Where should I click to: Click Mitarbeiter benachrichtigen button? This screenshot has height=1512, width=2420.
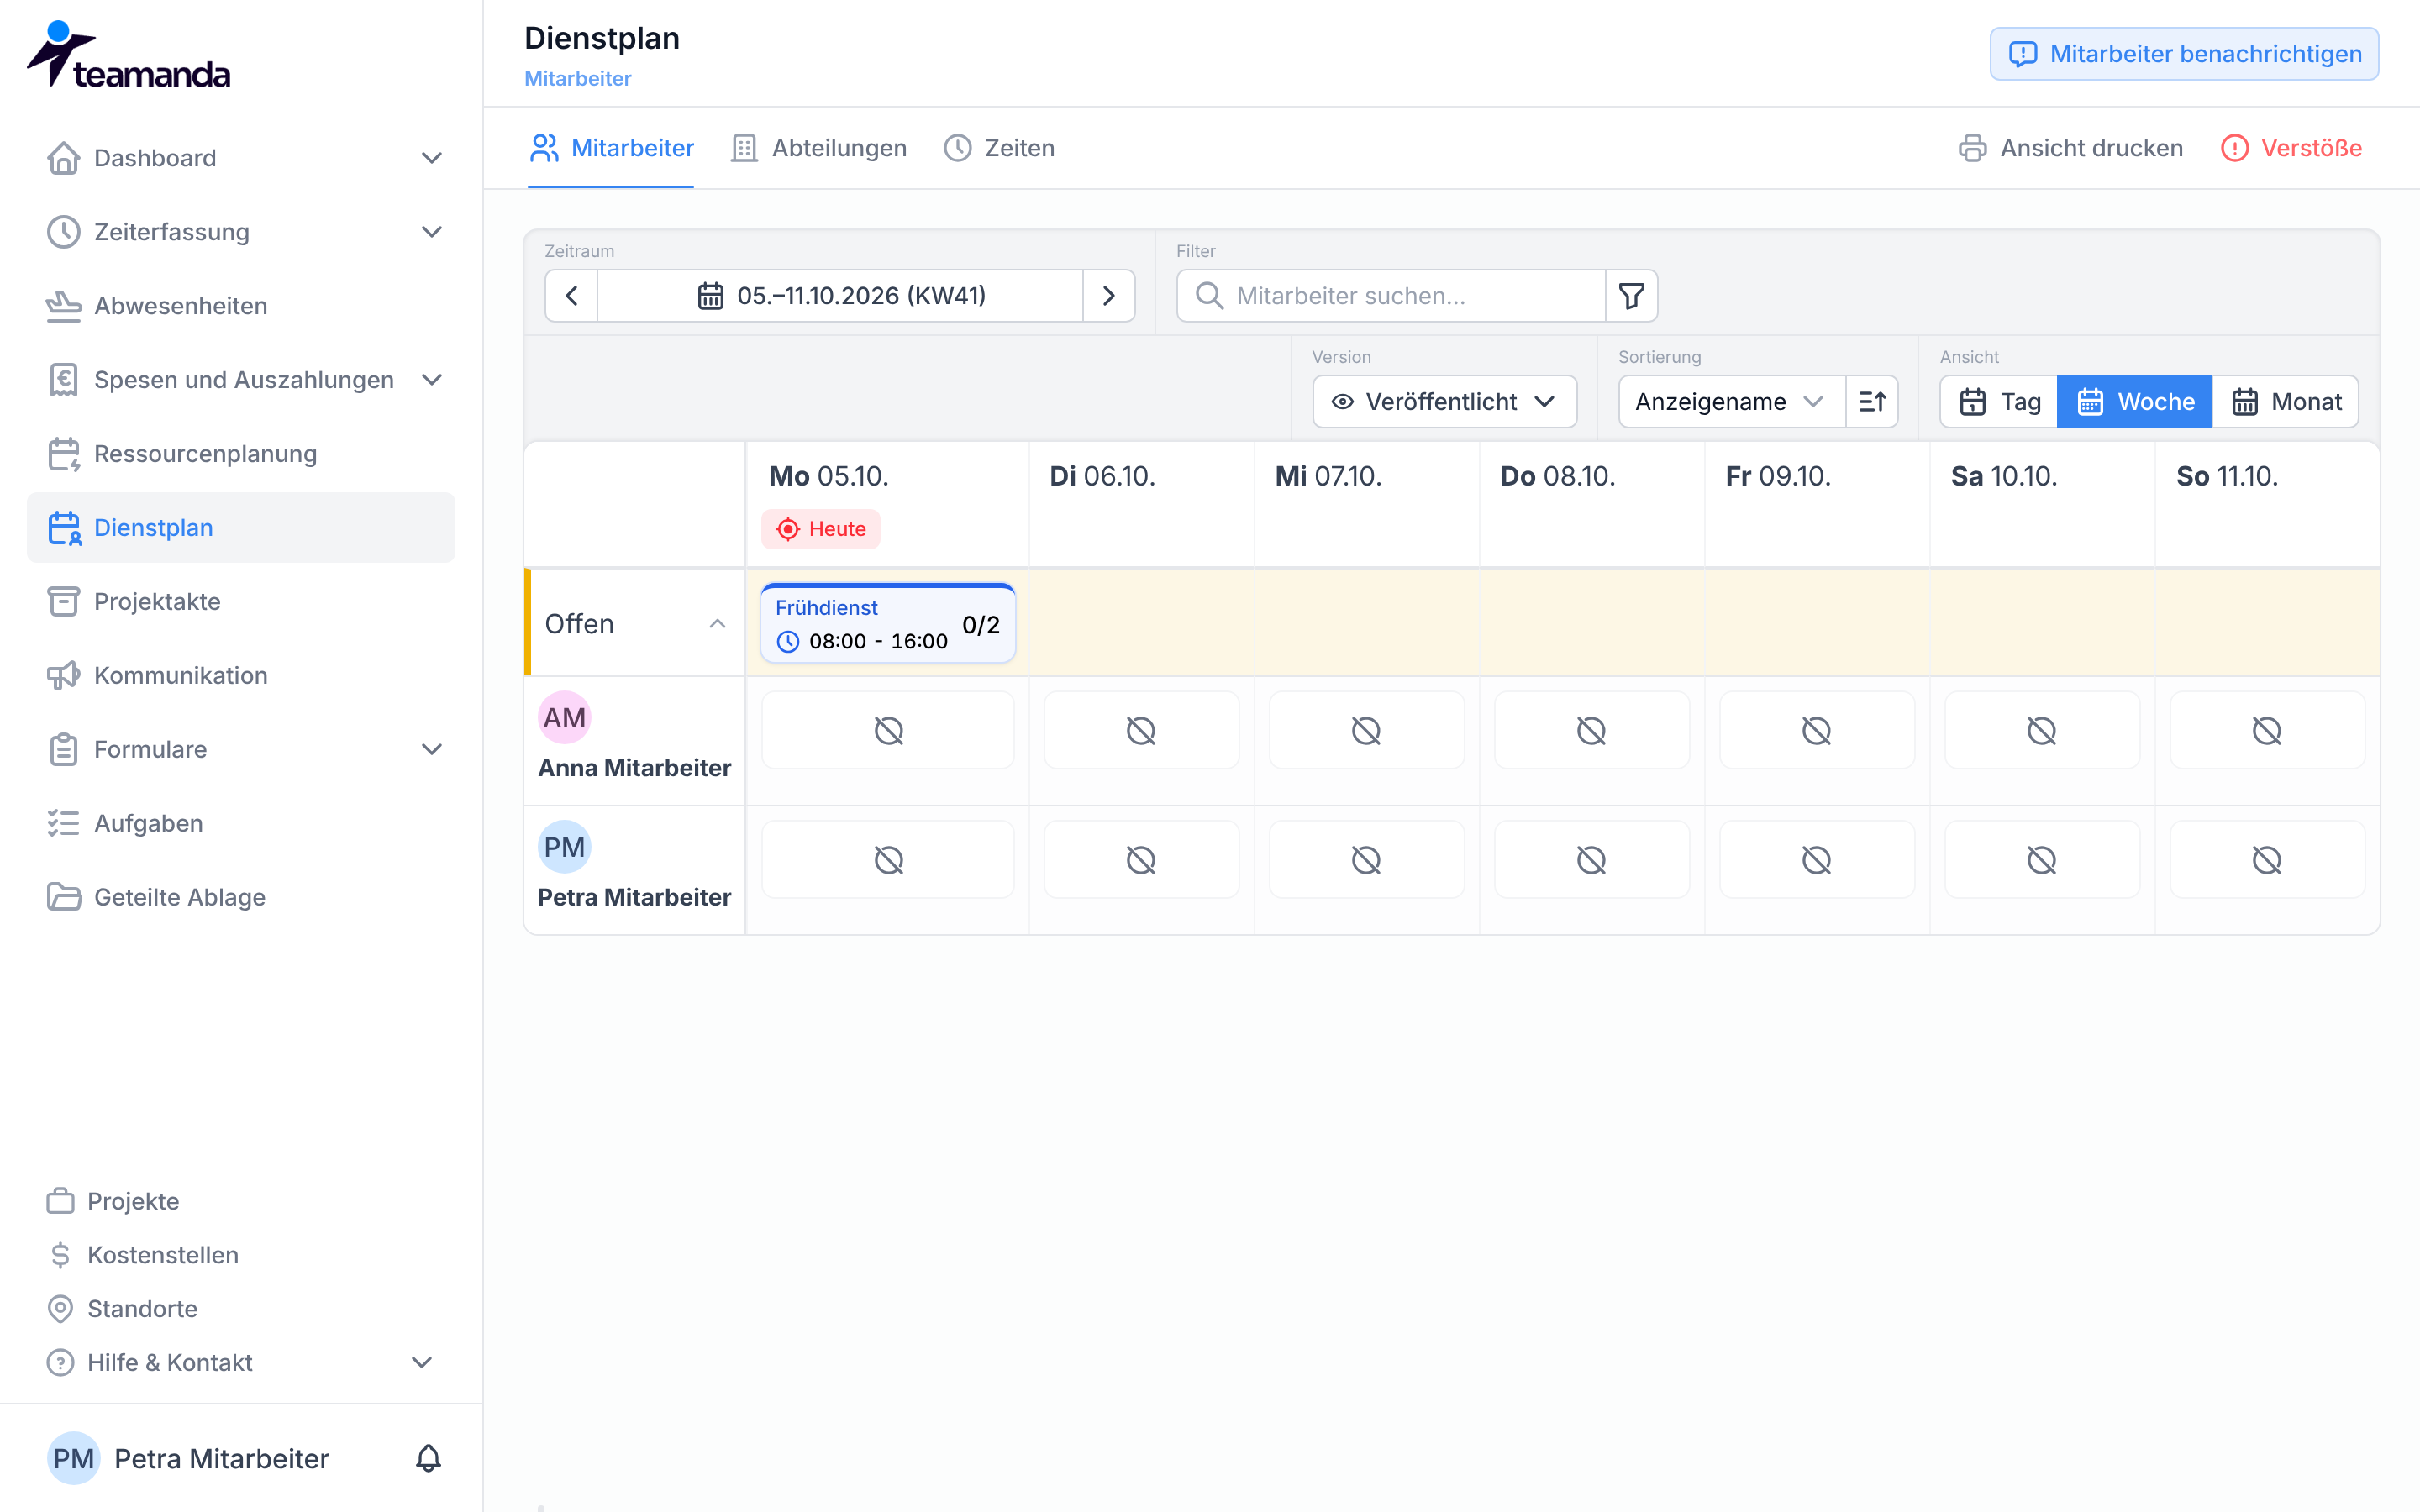[x=2184, y=54]
